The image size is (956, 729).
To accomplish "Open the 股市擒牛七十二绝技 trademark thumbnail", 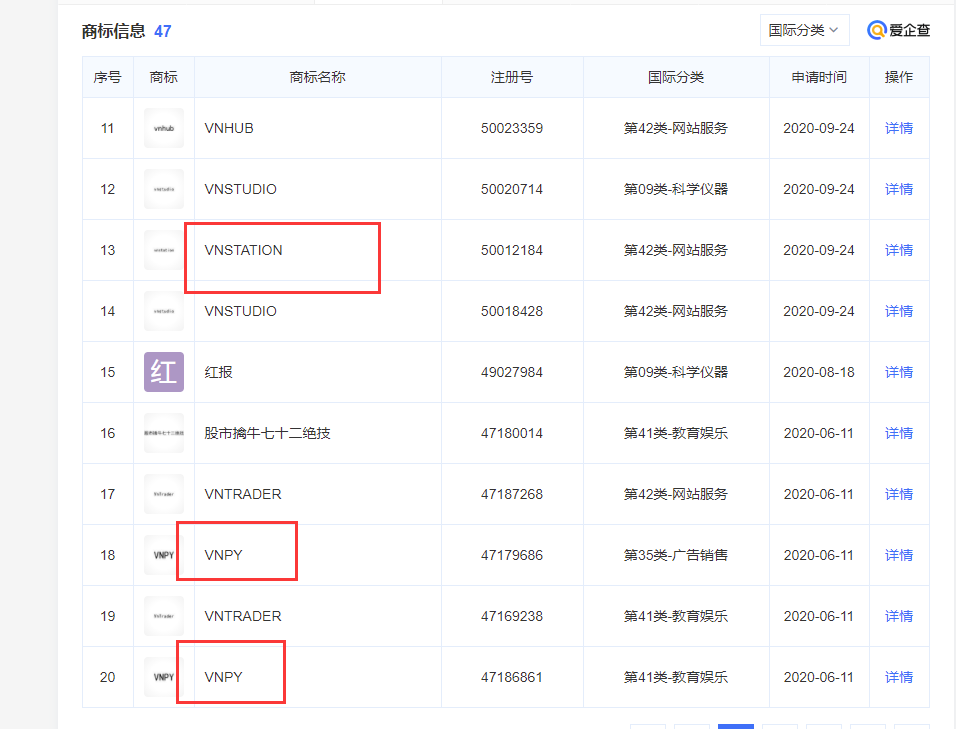I will [x=163, y=433].
